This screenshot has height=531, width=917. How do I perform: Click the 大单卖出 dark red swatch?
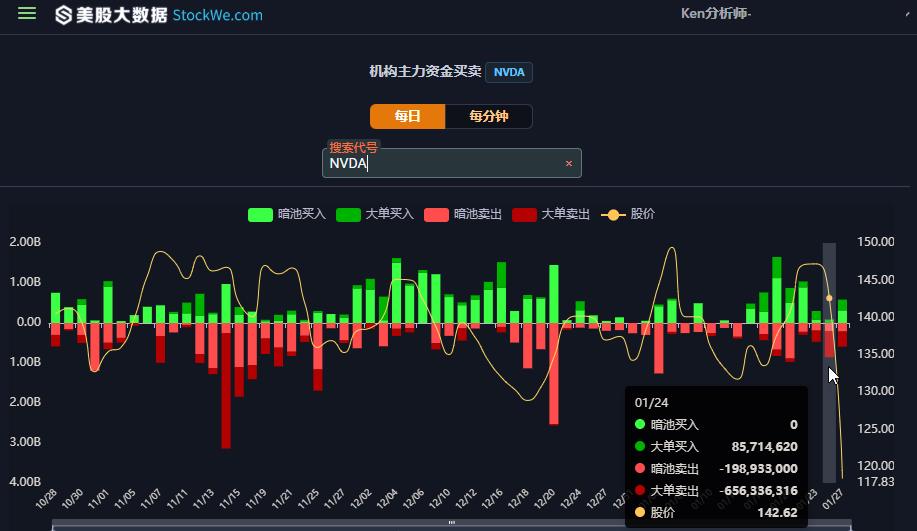(524, 215)
